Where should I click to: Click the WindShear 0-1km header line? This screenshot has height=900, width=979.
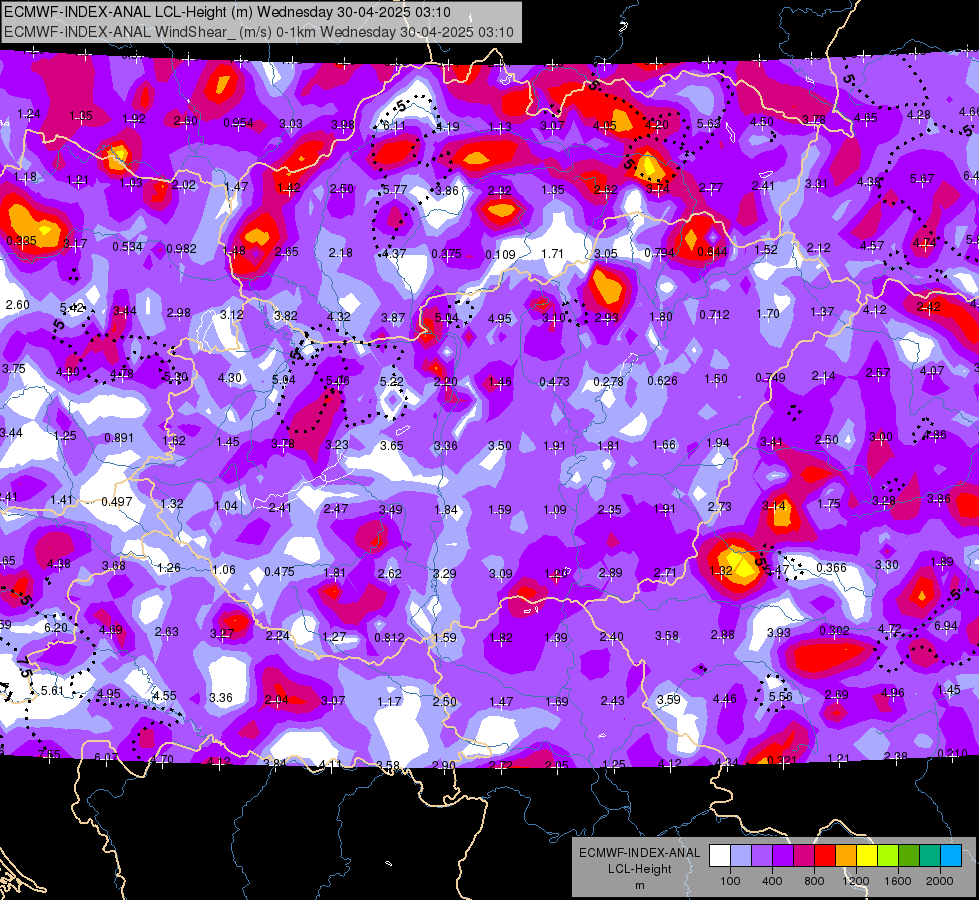tap(259, 32)
